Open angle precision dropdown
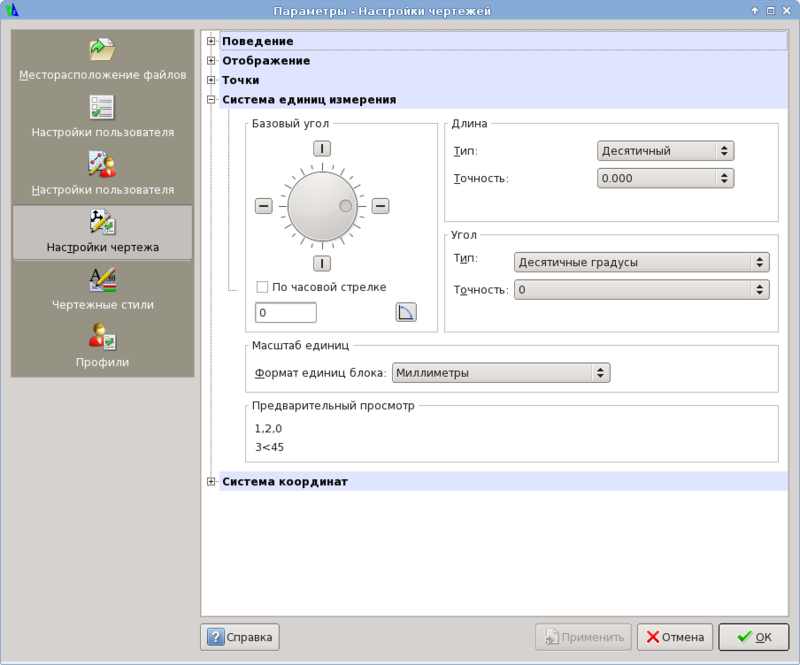800x665 pixels. 641,289
